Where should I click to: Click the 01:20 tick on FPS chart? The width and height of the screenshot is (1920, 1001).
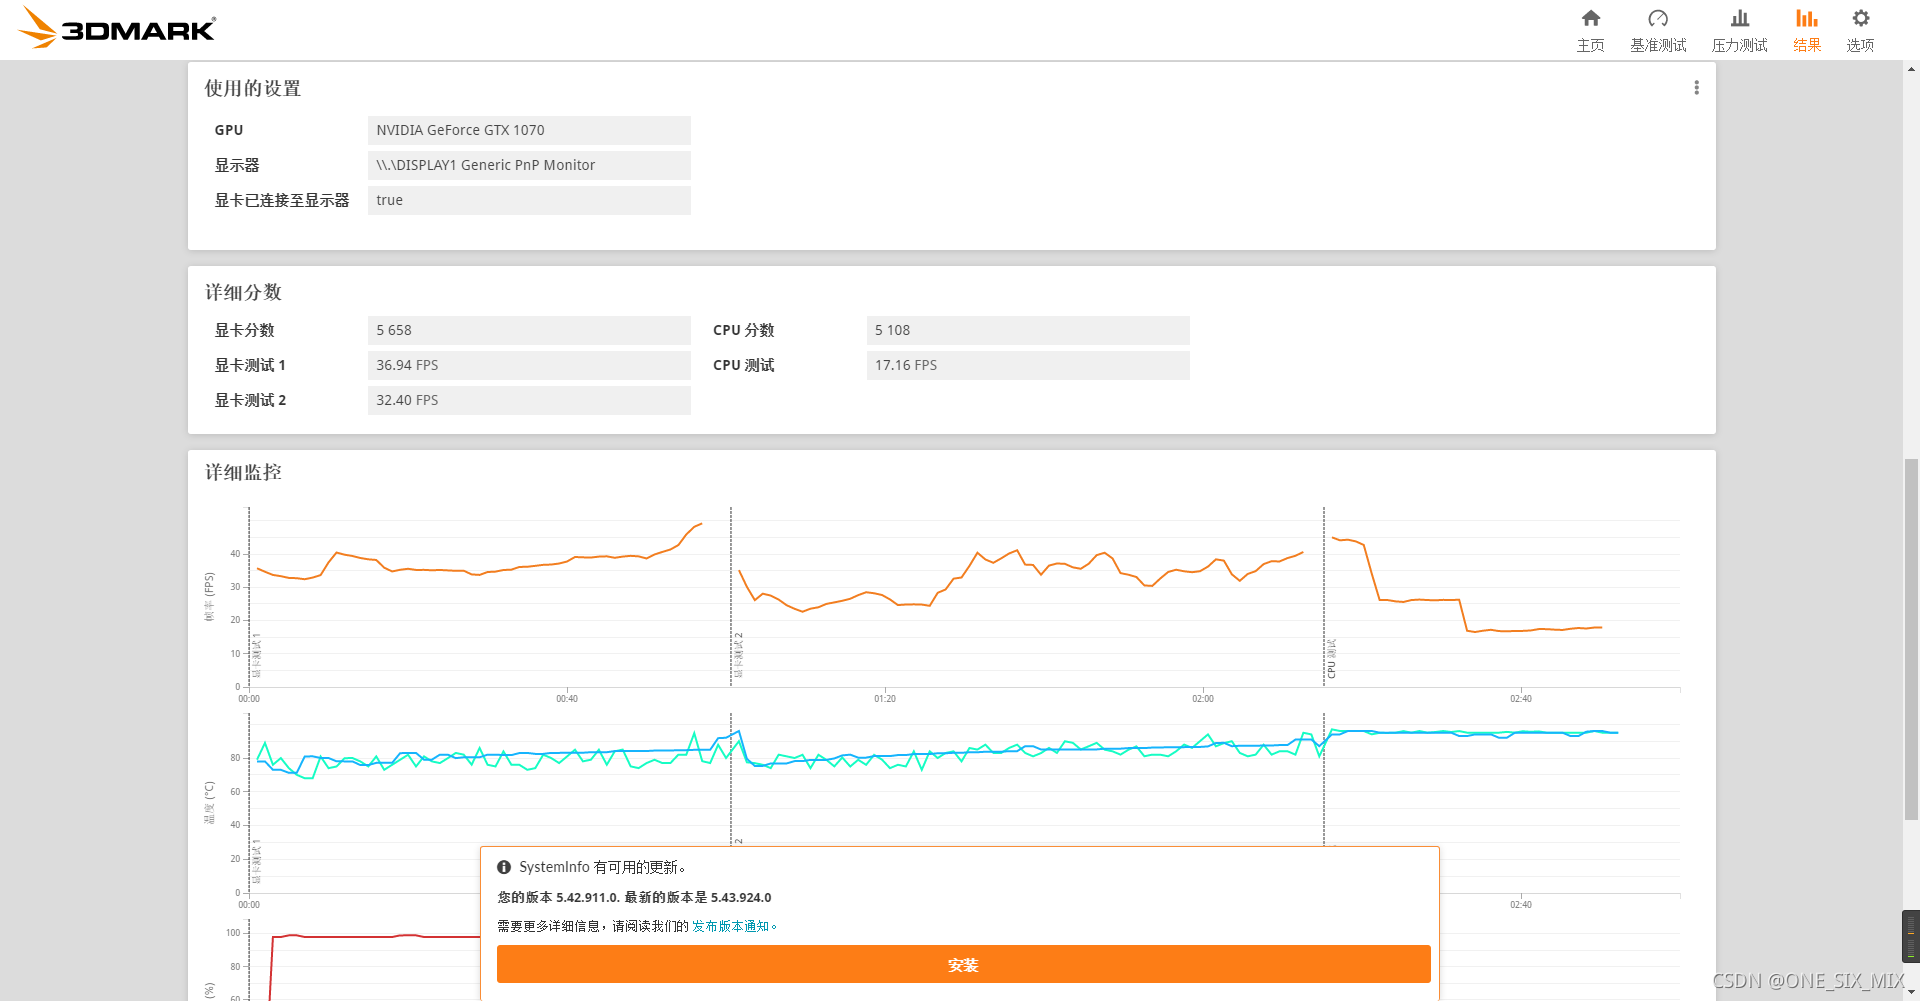tap(885, 699)
